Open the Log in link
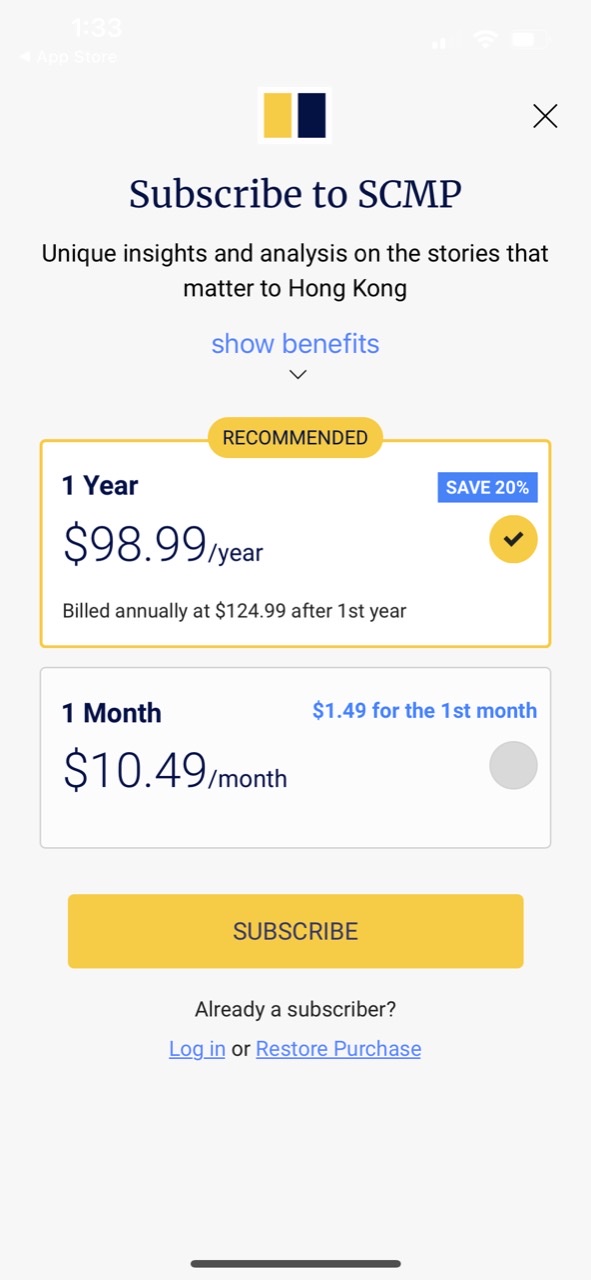 click(x=197, y=1049)
